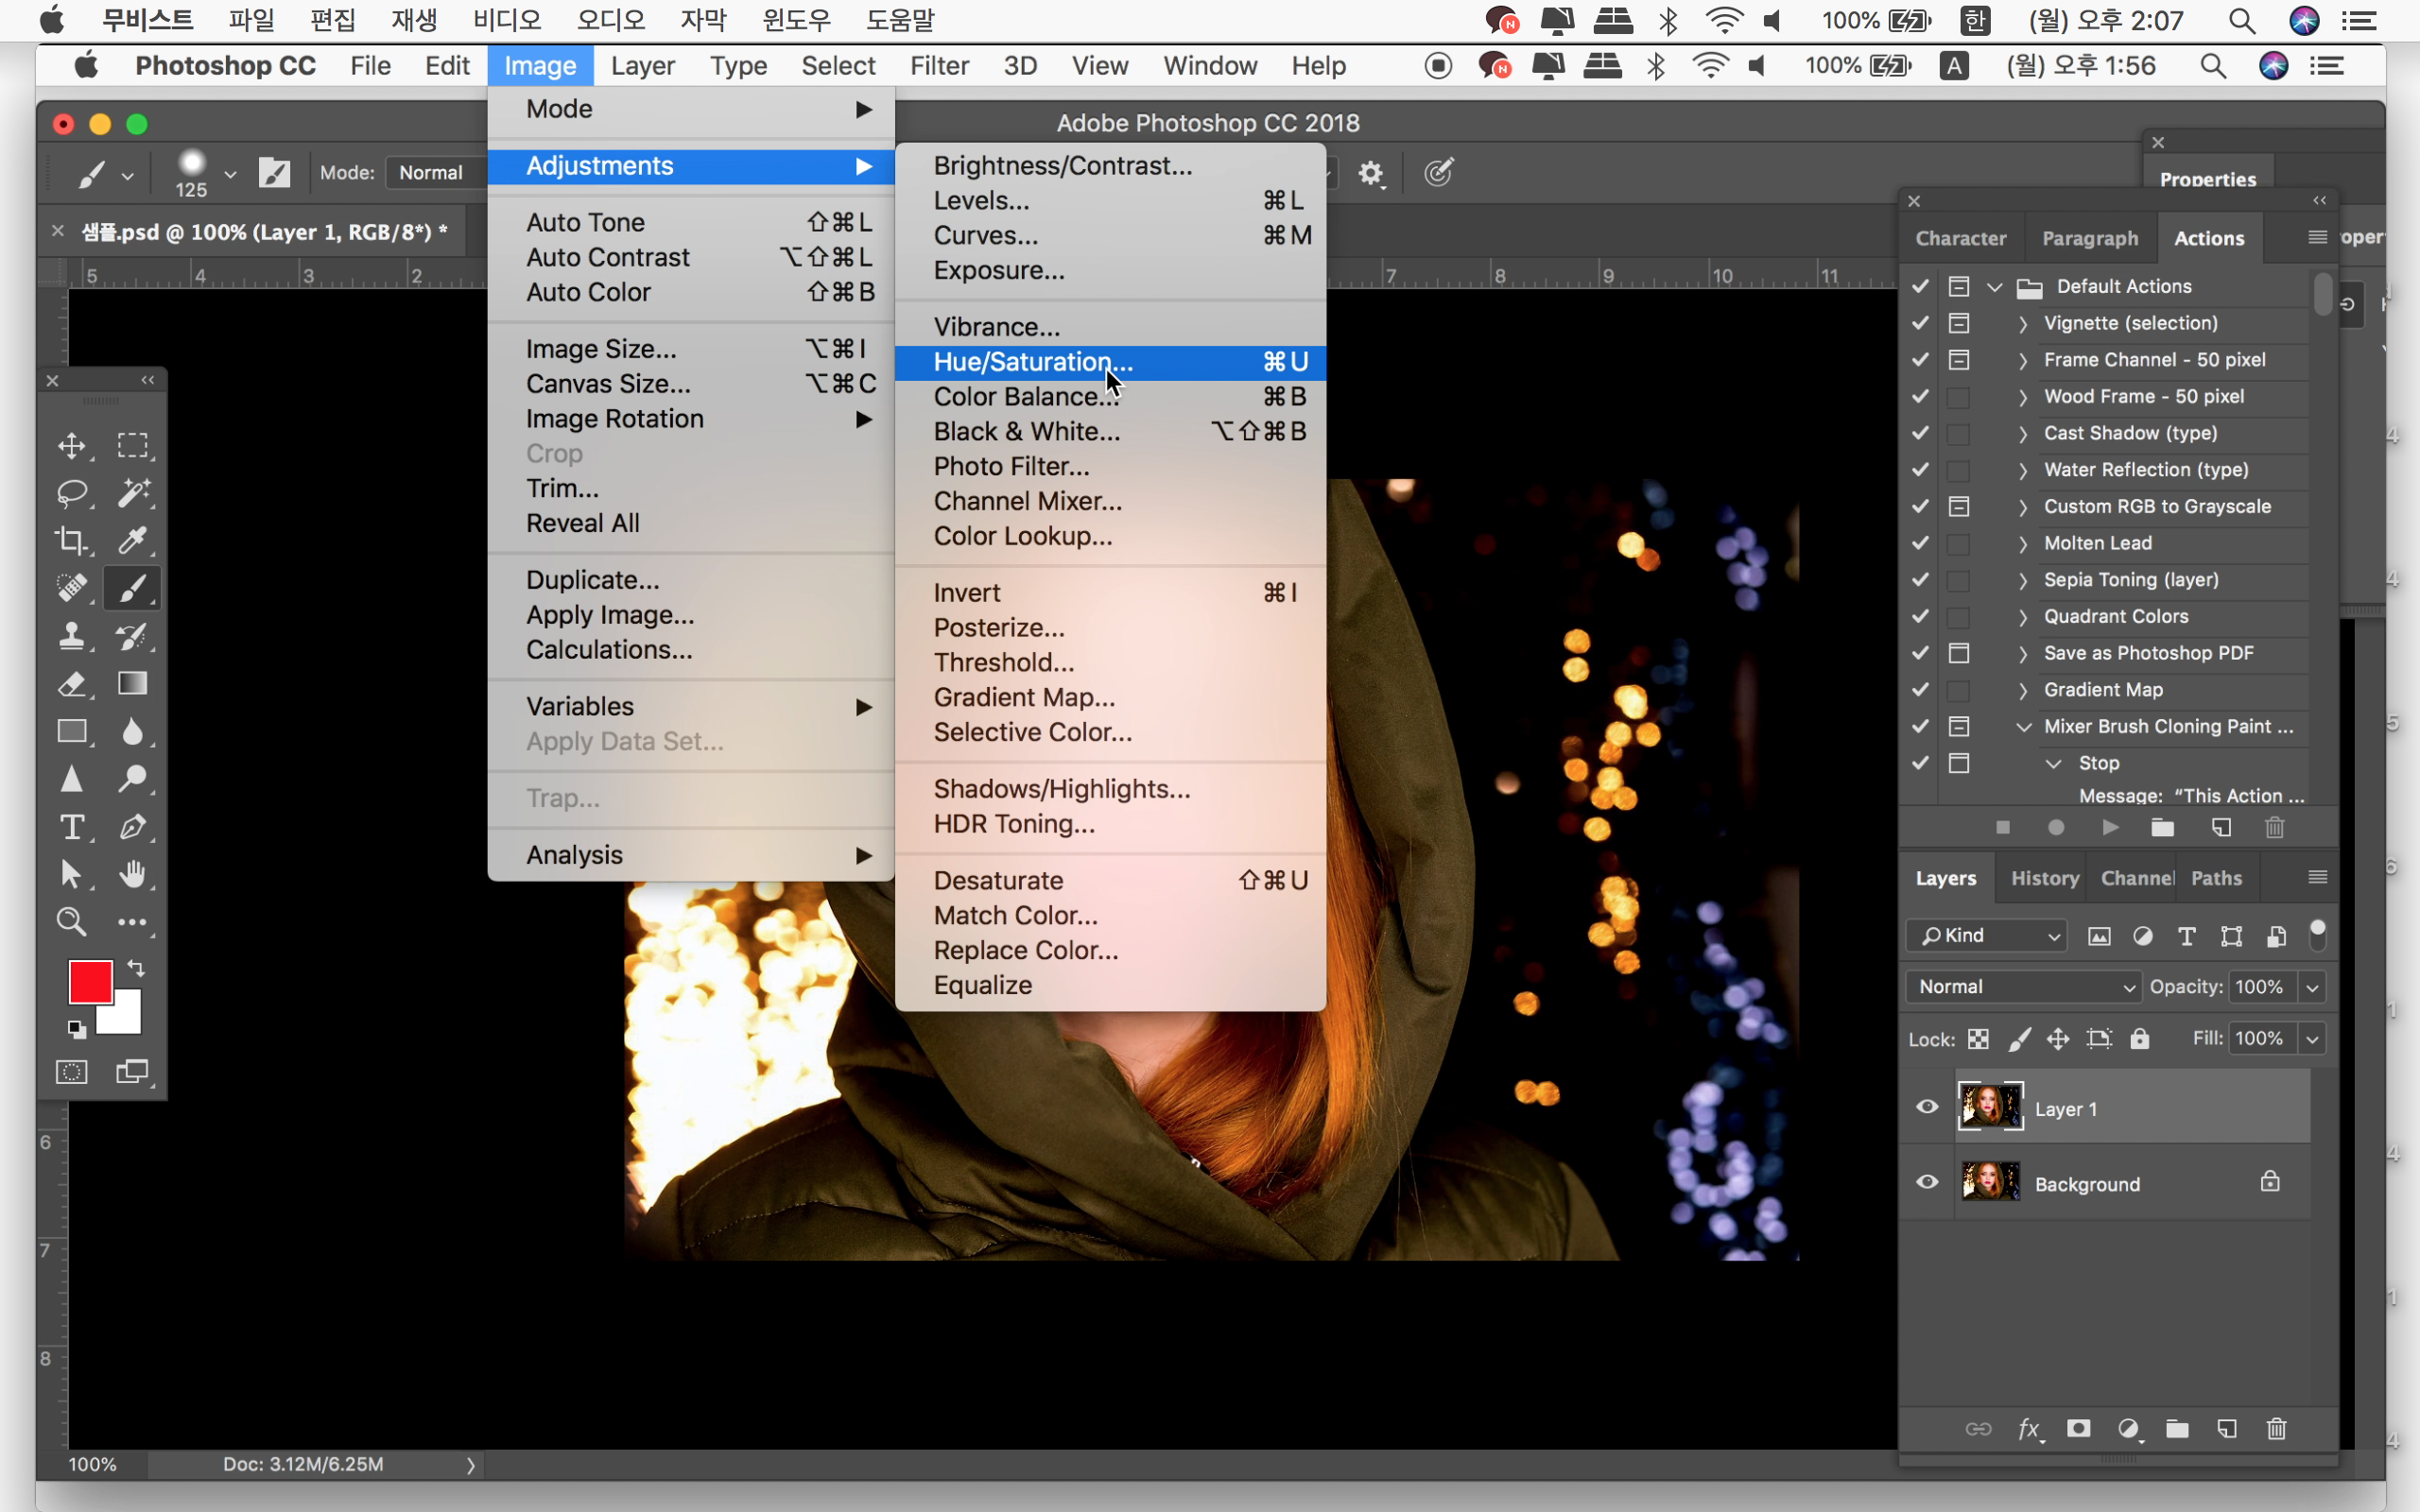Select the Lasso tool

point(72,493)
